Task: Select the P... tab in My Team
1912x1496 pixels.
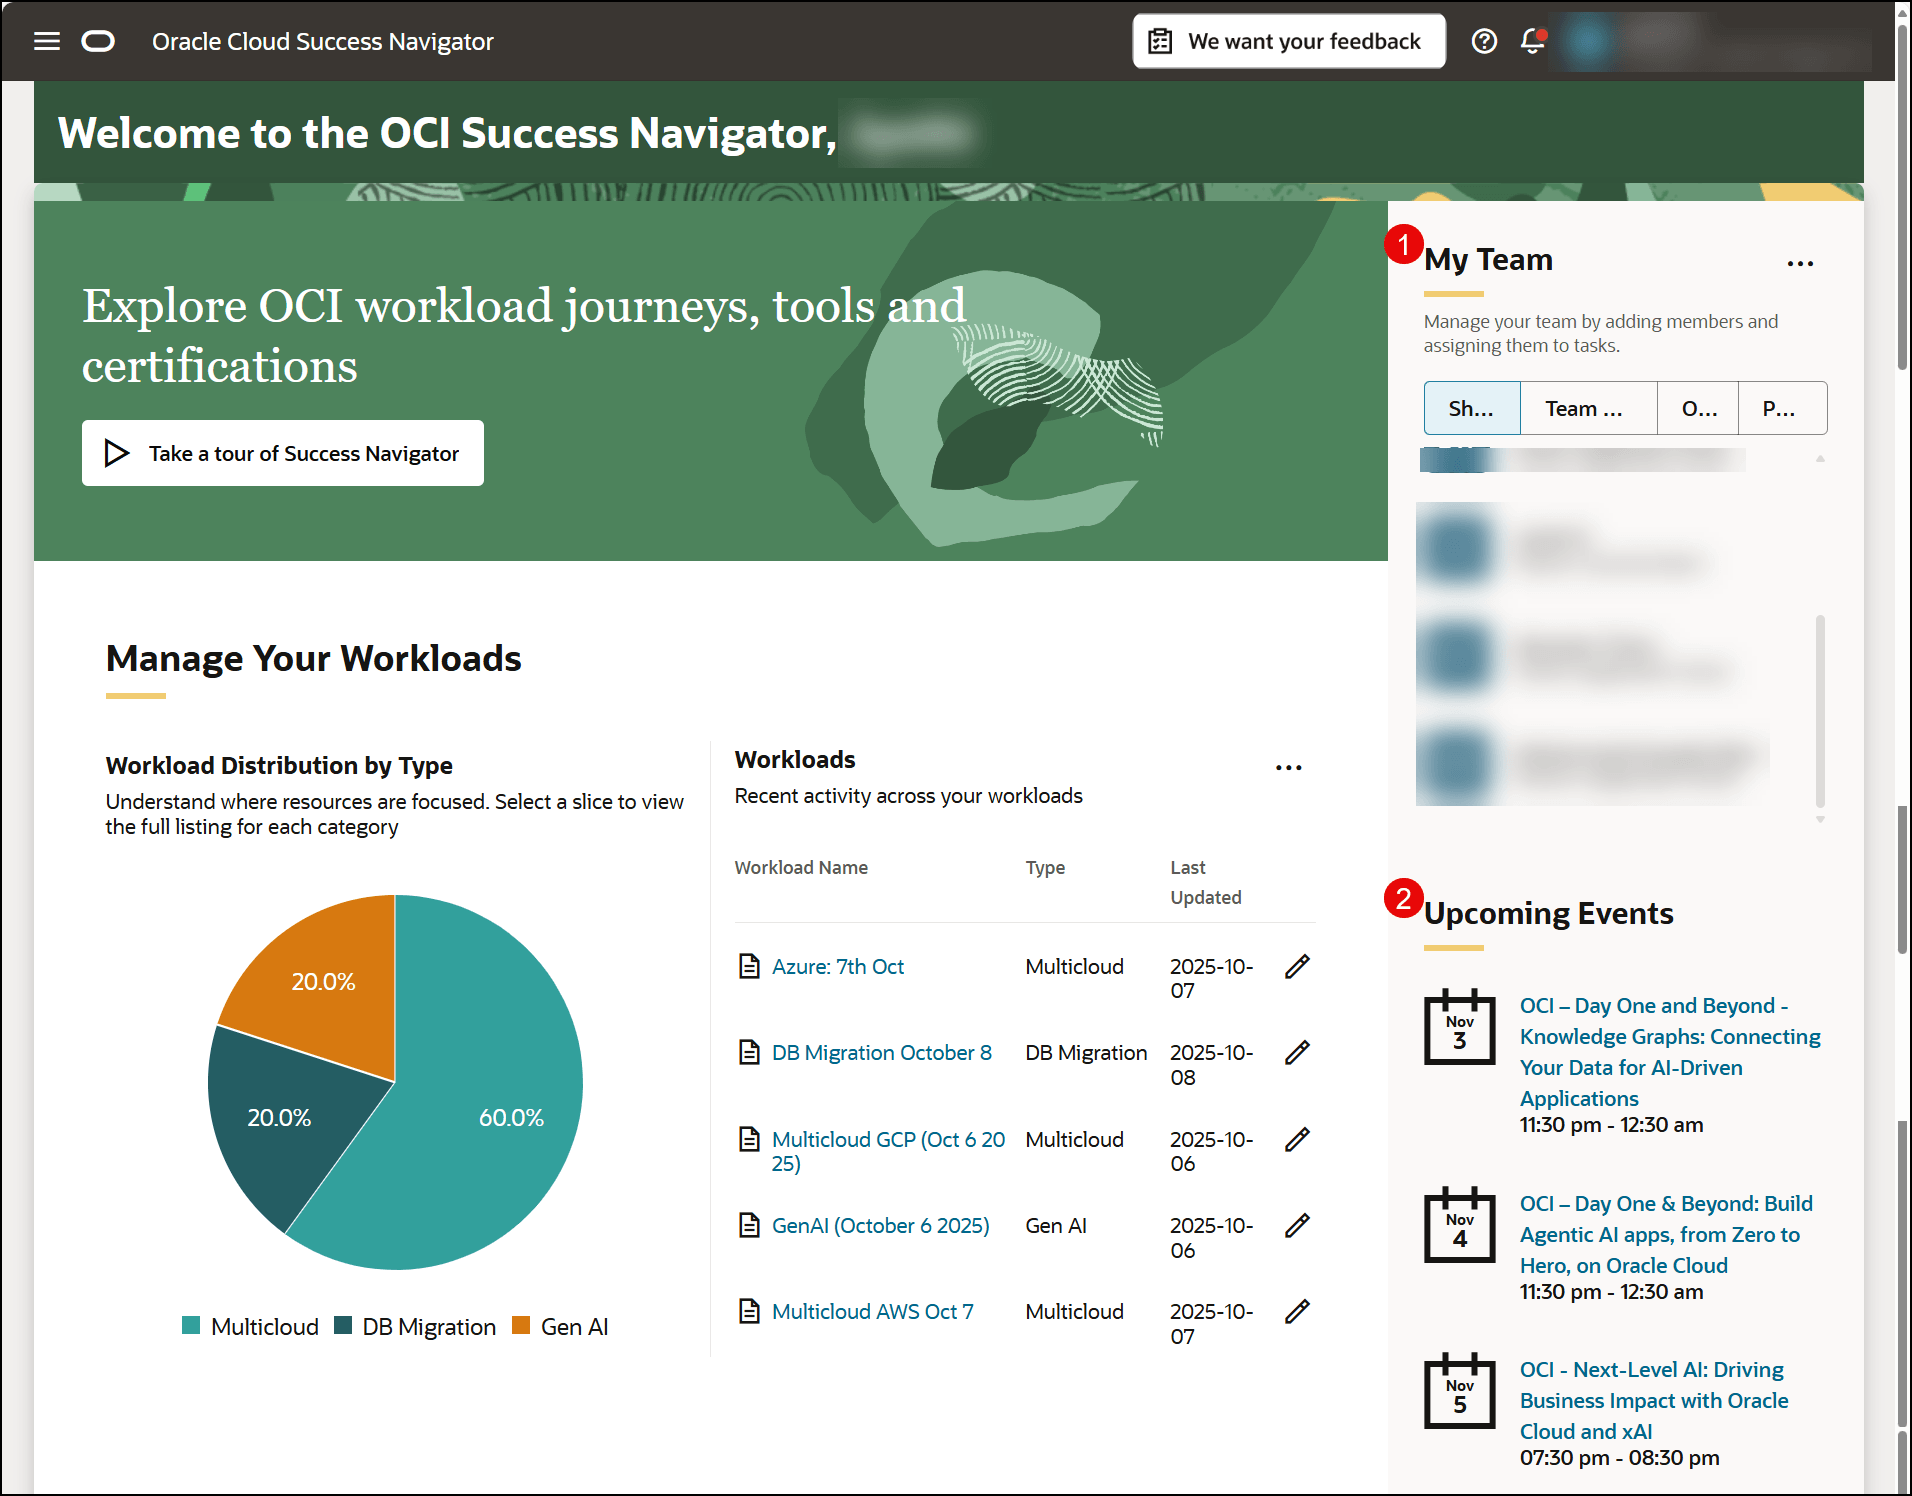Action: click(1782, 408)
